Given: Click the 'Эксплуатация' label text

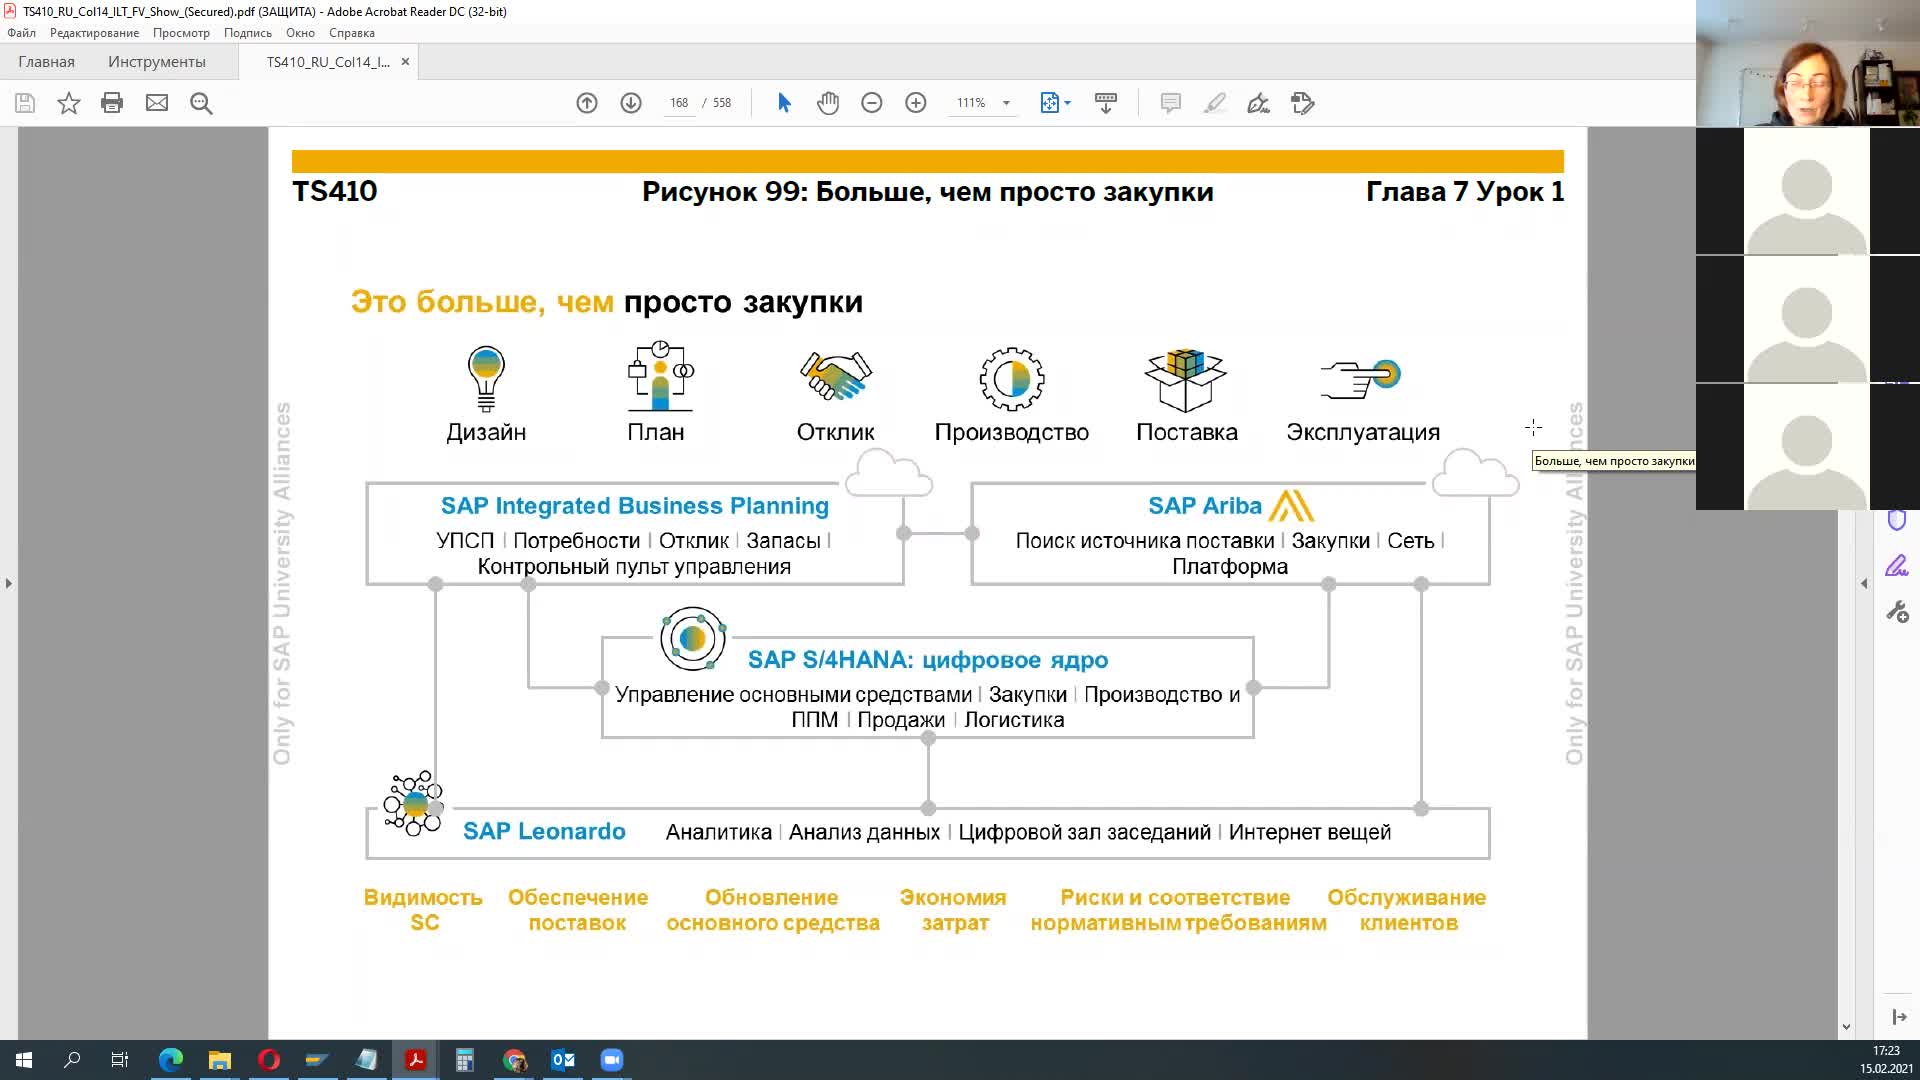Looking at the screenshot, I should (1363, 432).
